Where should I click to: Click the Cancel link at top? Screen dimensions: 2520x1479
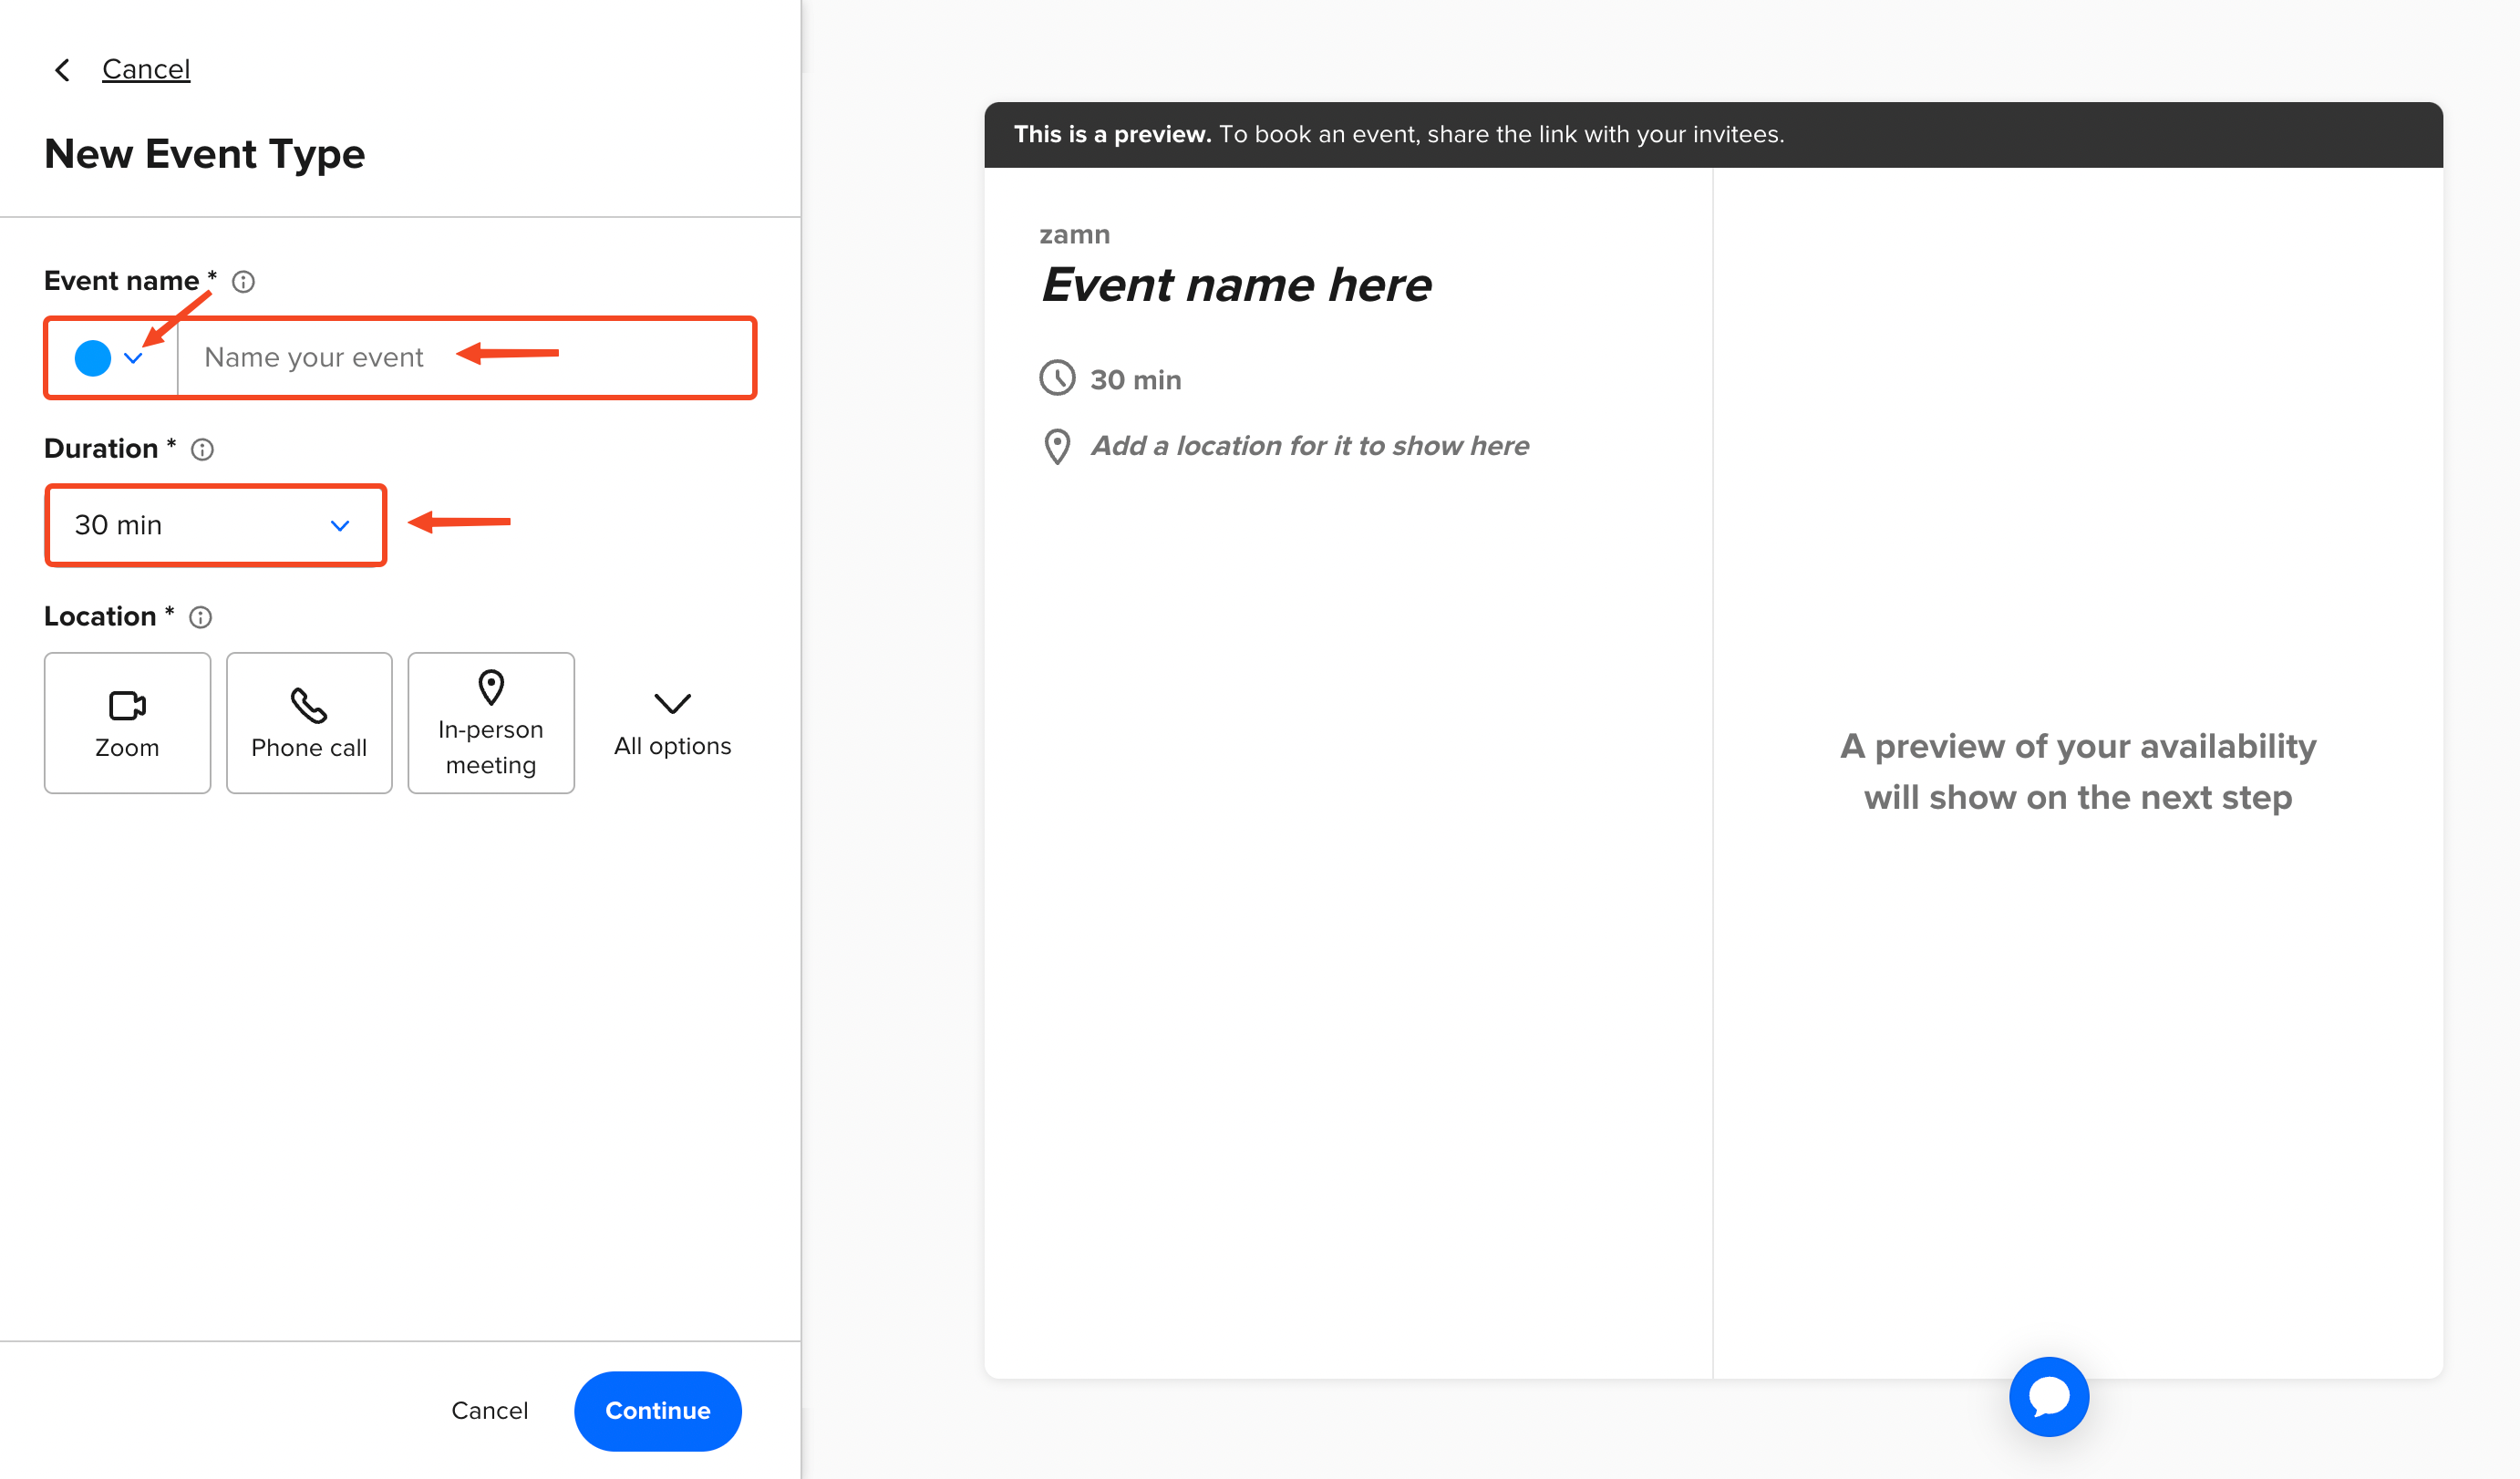pos(146,69)
